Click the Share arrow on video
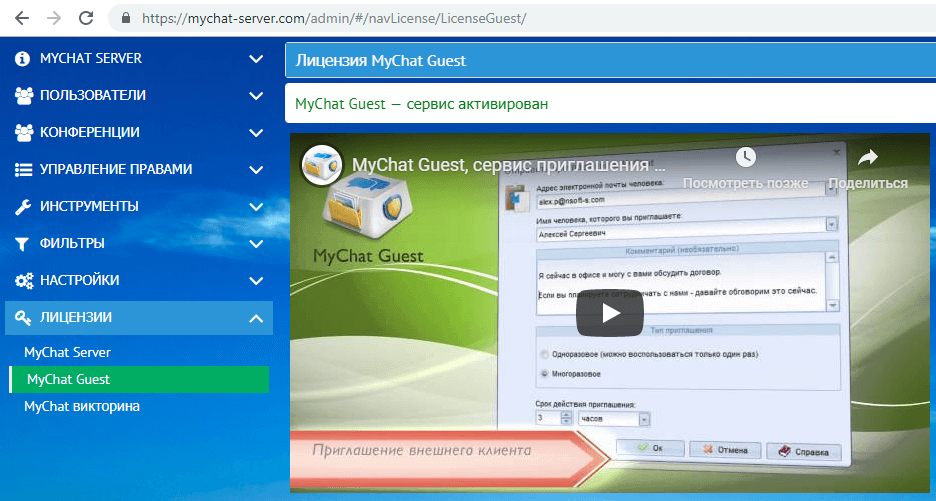 pos(867,157)
